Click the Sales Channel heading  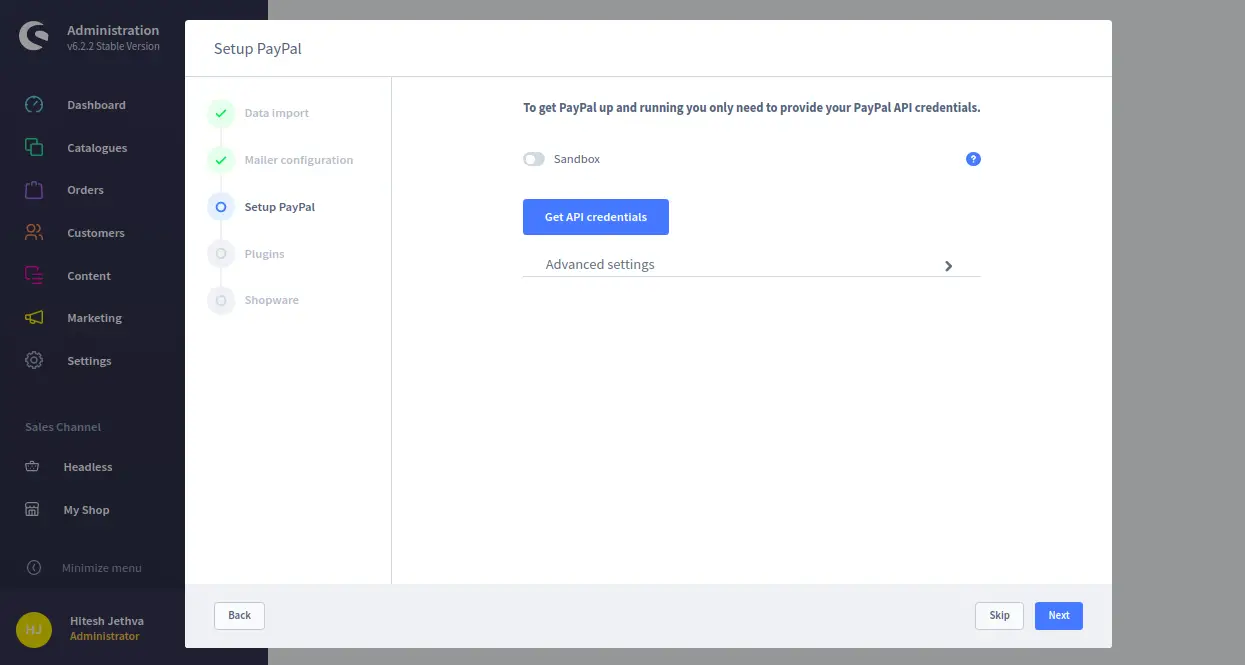tap(63, 427)
